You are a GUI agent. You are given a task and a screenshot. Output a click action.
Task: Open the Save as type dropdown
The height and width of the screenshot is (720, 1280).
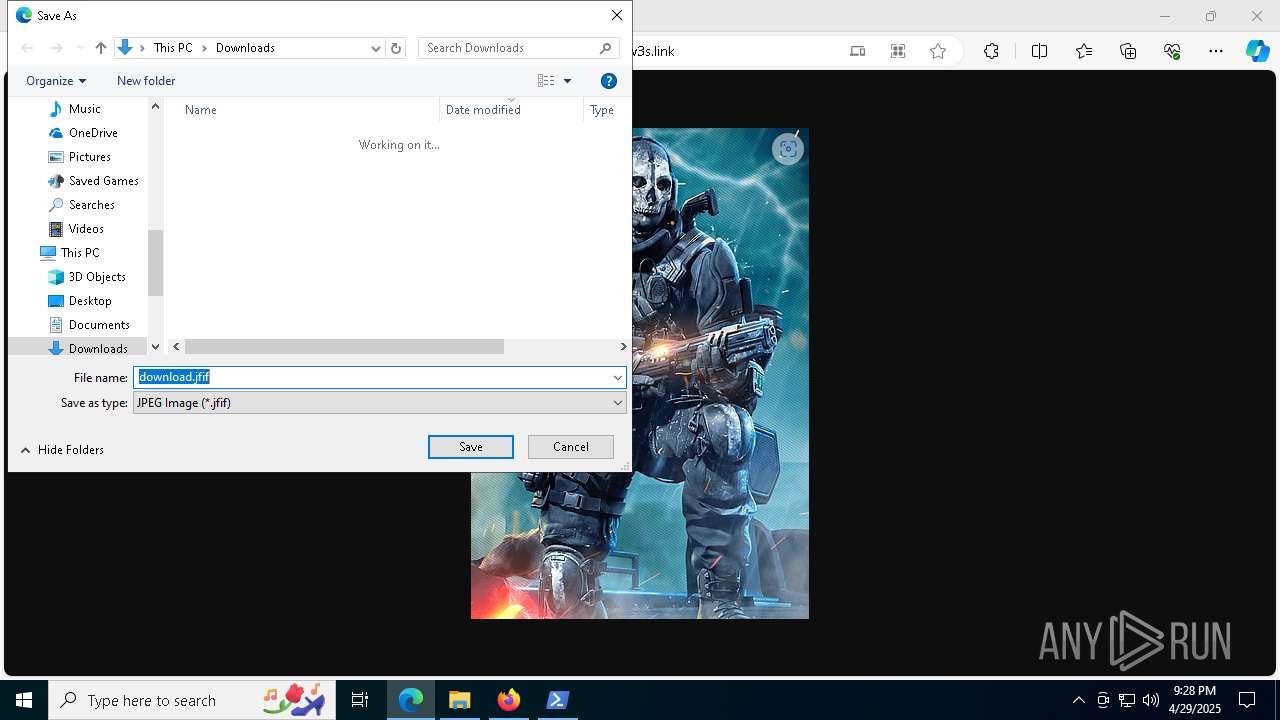(380, 403)
